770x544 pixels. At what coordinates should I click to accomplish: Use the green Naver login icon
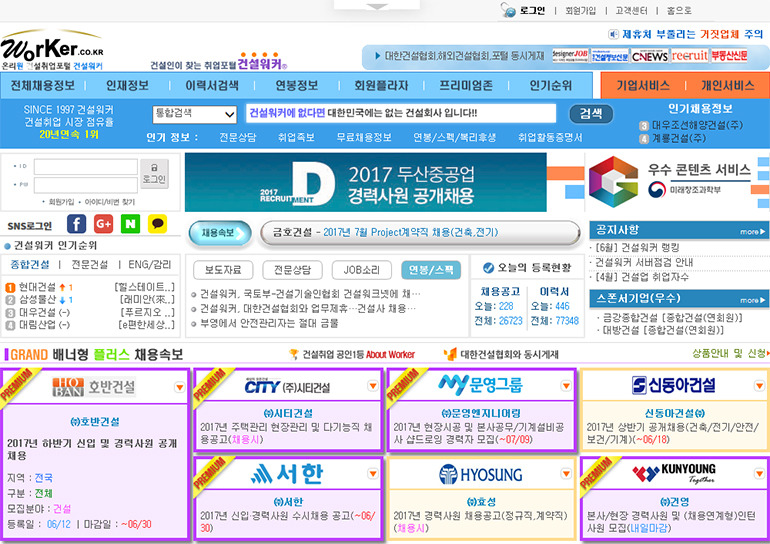(131, 224)
